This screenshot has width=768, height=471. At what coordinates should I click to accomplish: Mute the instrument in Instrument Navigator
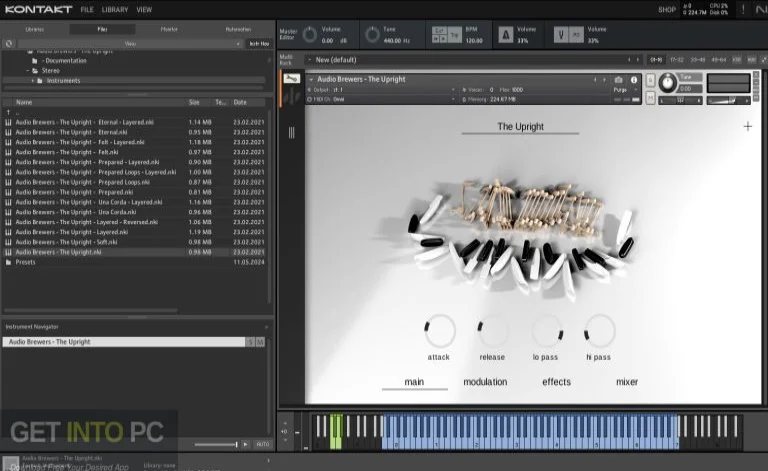tap(260, 342)
